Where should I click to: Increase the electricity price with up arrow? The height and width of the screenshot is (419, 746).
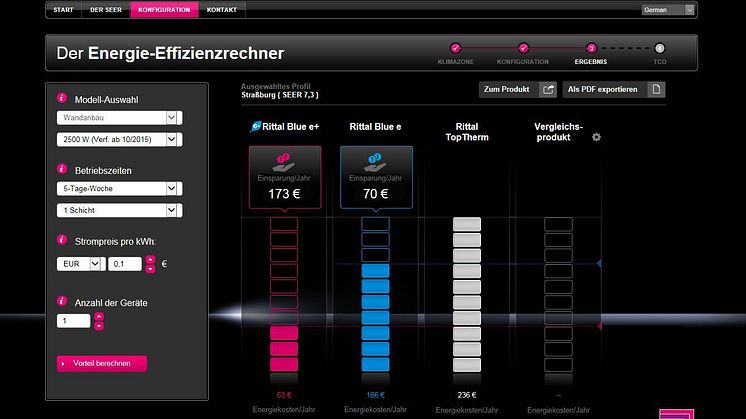pos(150,260)
